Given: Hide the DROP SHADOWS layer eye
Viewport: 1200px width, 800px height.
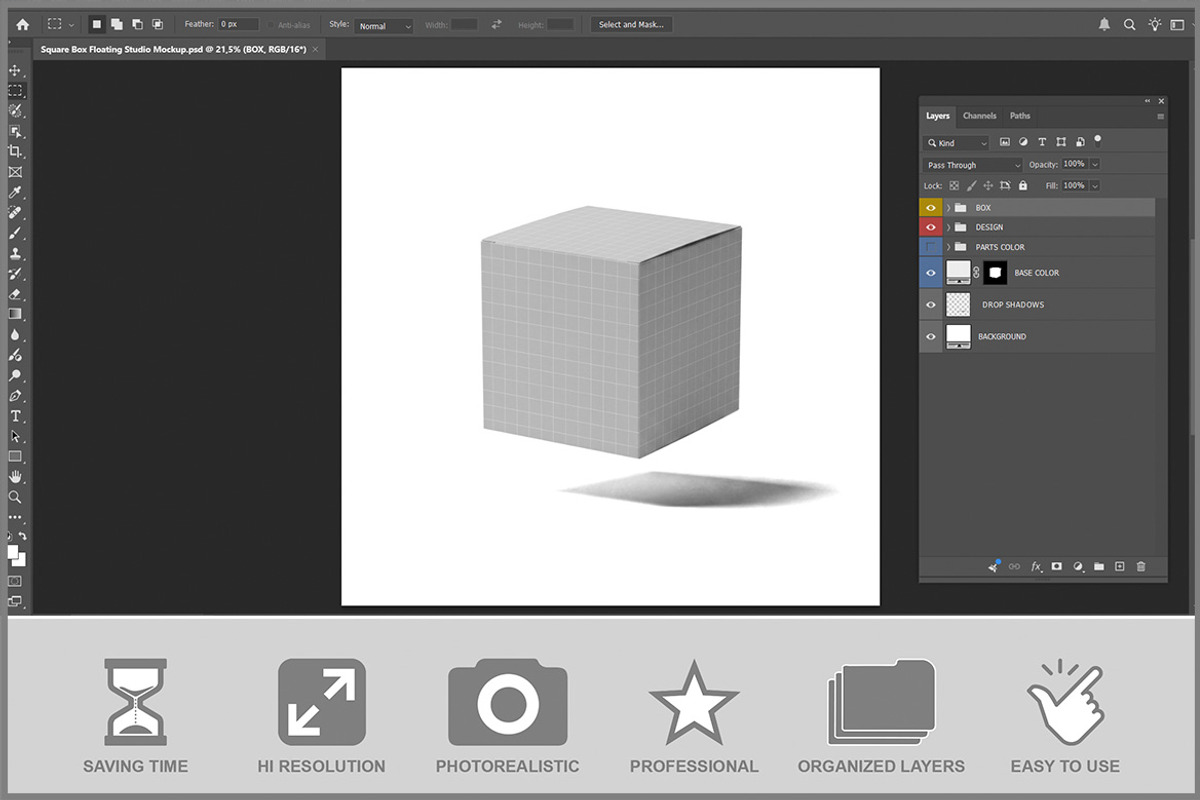Looking at the screenshot, I should (931, 304).
